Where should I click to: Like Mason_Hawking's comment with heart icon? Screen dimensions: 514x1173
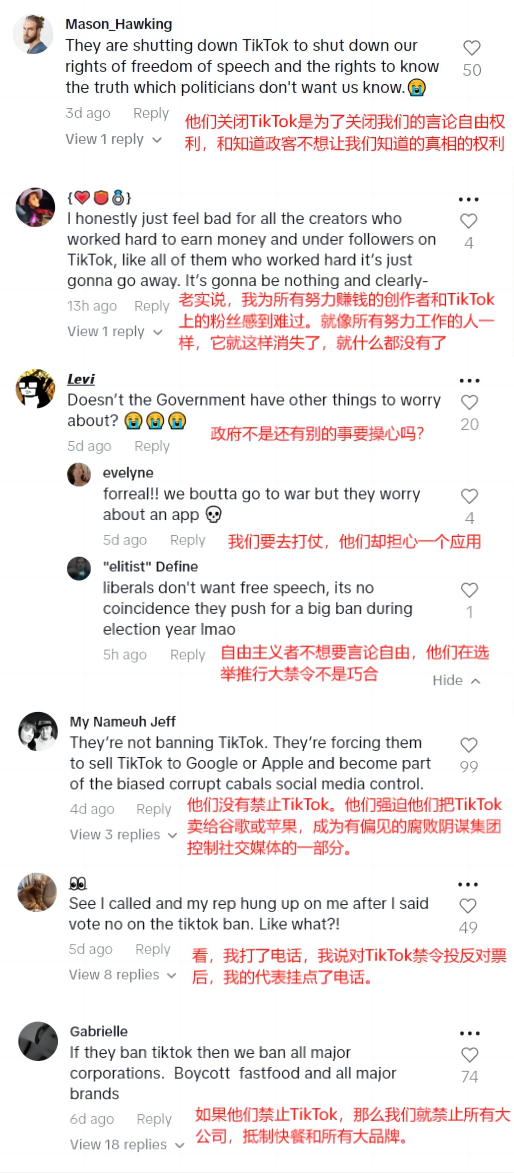pyautogui.click(x=471, y=48)
